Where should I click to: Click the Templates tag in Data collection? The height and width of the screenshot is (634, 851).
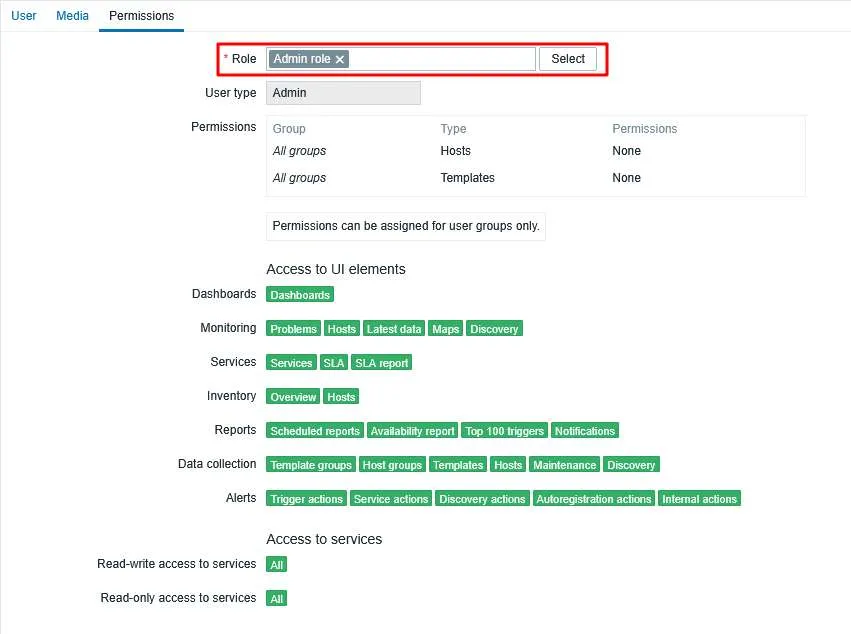tap(458, 465)
